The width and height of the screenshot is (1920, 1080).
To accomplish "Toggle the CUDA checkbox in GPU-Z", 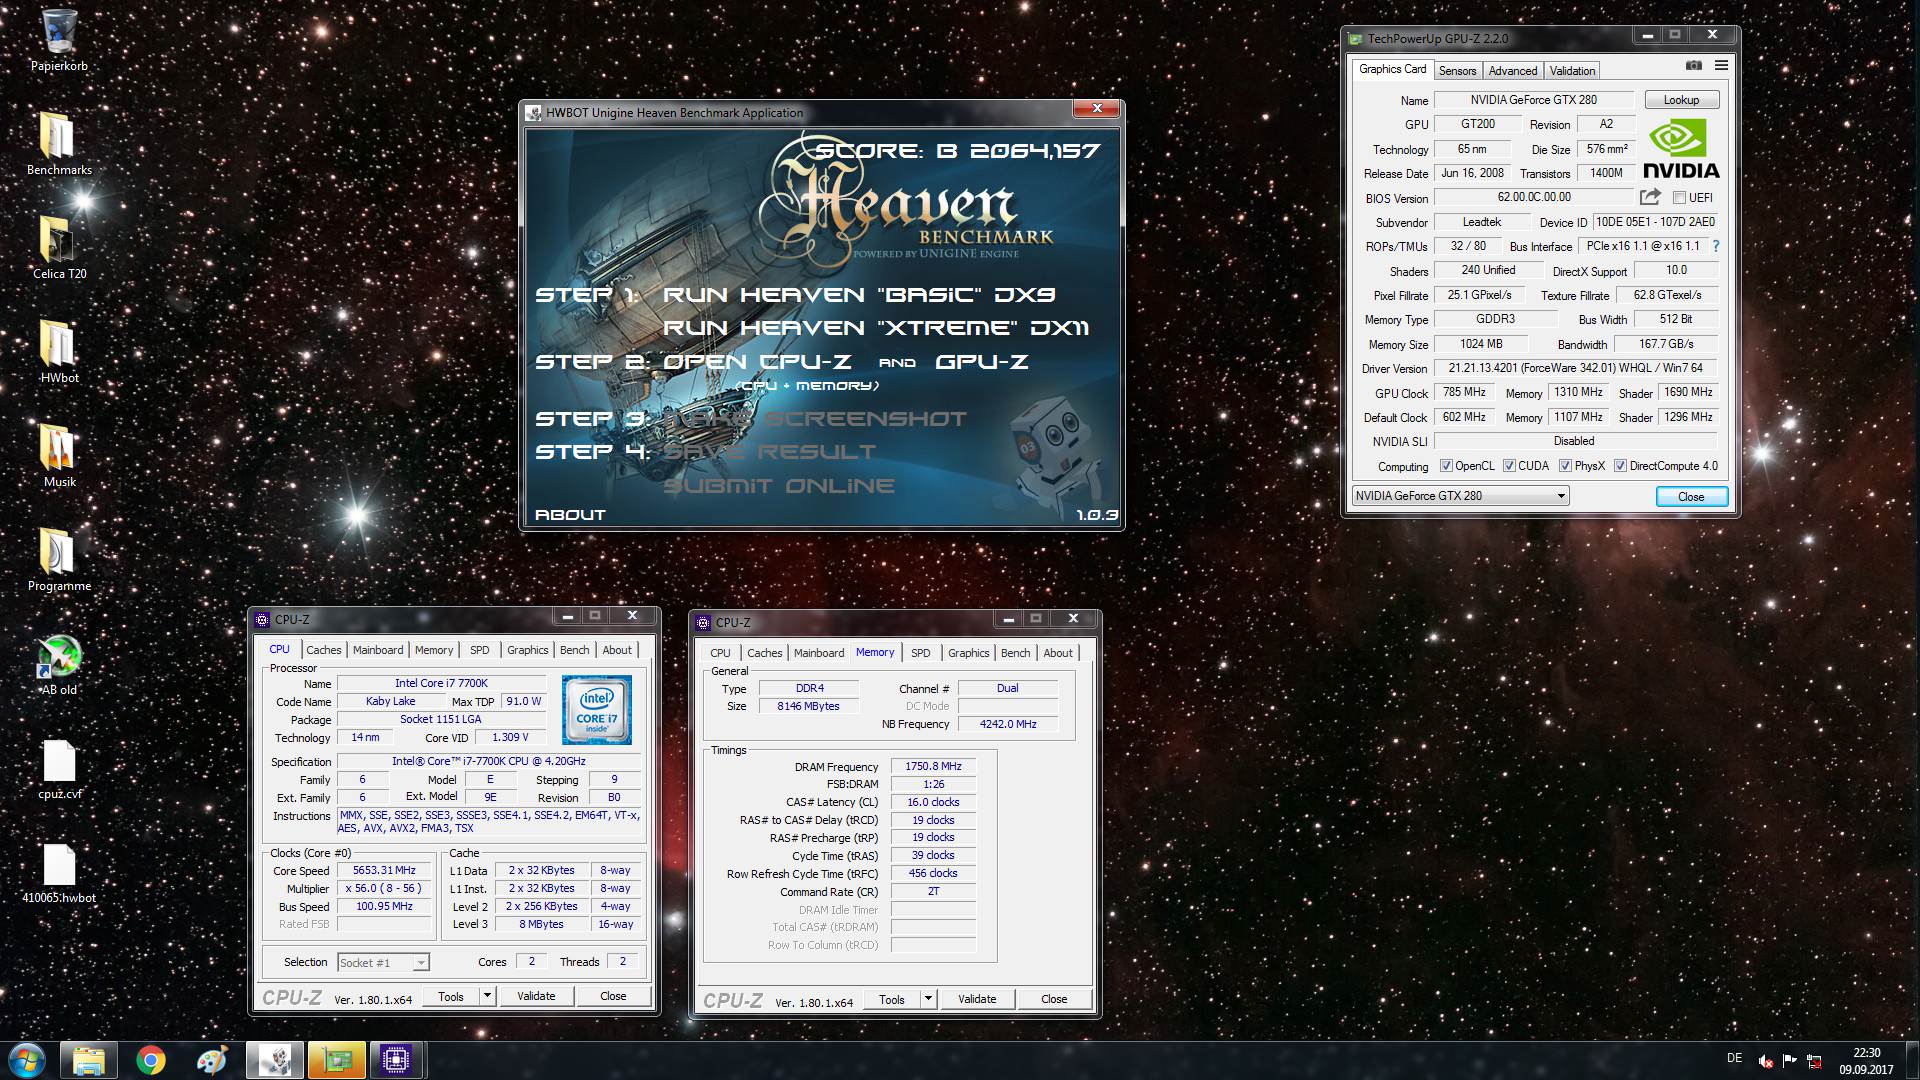I will (x=1509, y=466).
